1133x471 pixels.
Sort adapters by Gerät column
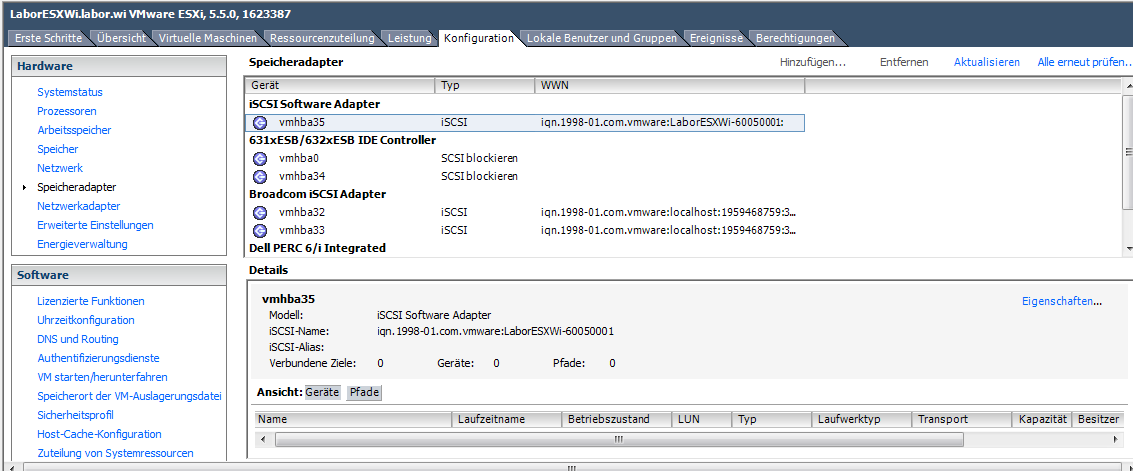(340, 86)
